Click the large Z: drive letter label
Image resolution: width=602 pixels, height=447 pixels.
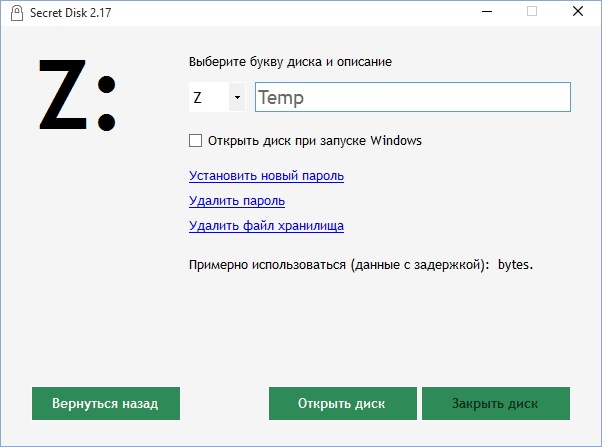pyautogui.click(x=77, y=94)
